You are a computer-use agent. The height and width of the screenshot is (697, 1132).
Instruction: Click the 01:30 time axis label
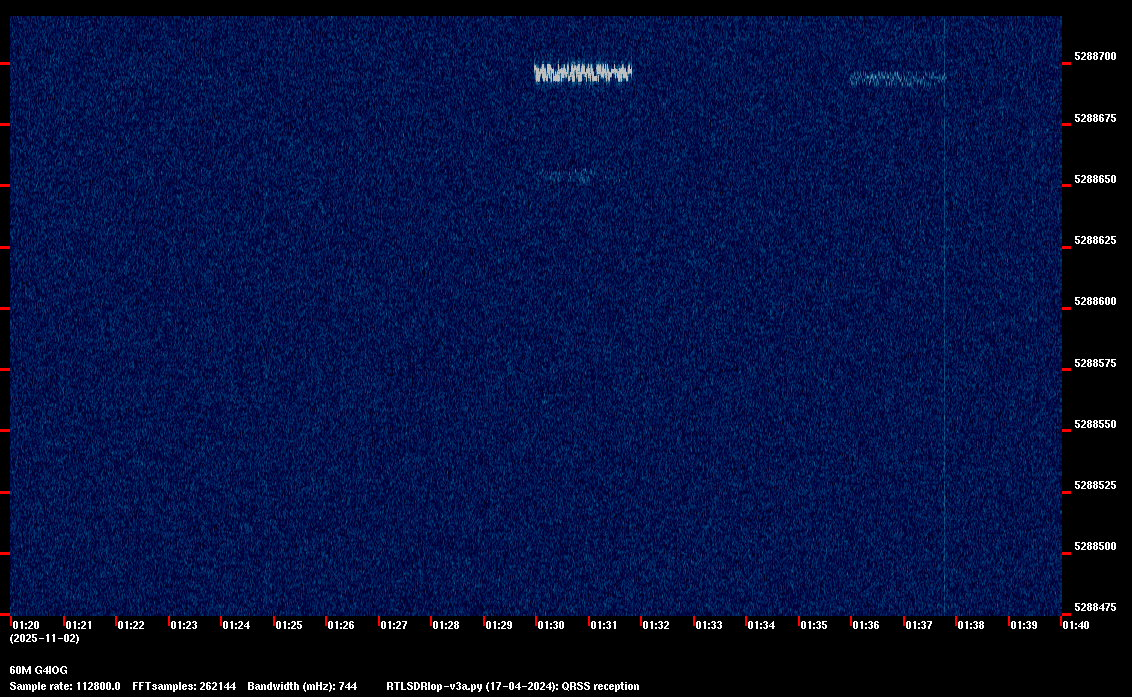click(551, 625)
